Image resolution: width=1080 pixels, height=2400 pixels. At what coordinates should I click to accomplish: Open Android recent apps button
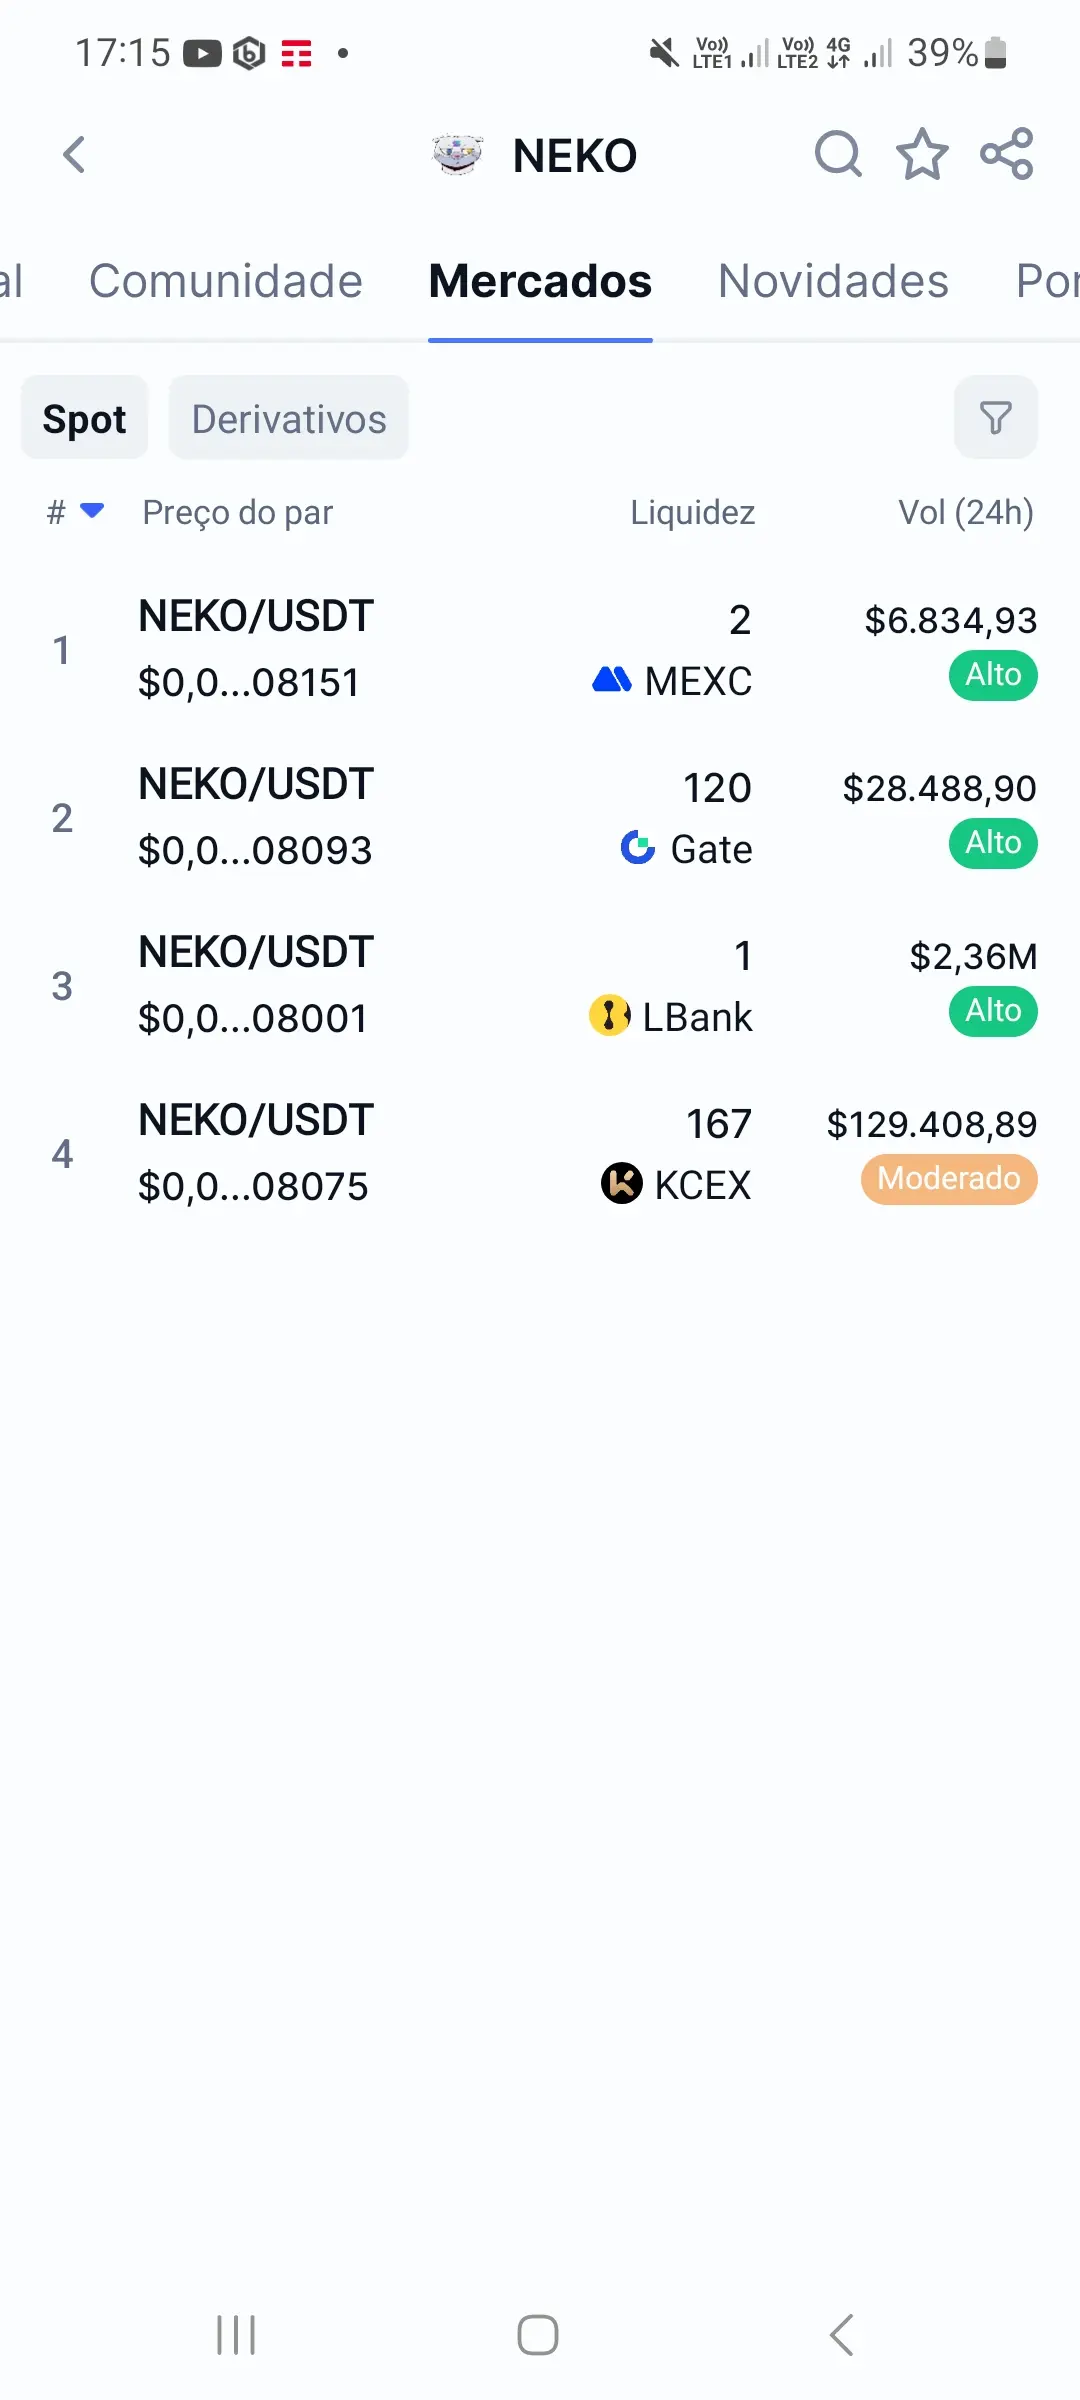click(237, 2336)
